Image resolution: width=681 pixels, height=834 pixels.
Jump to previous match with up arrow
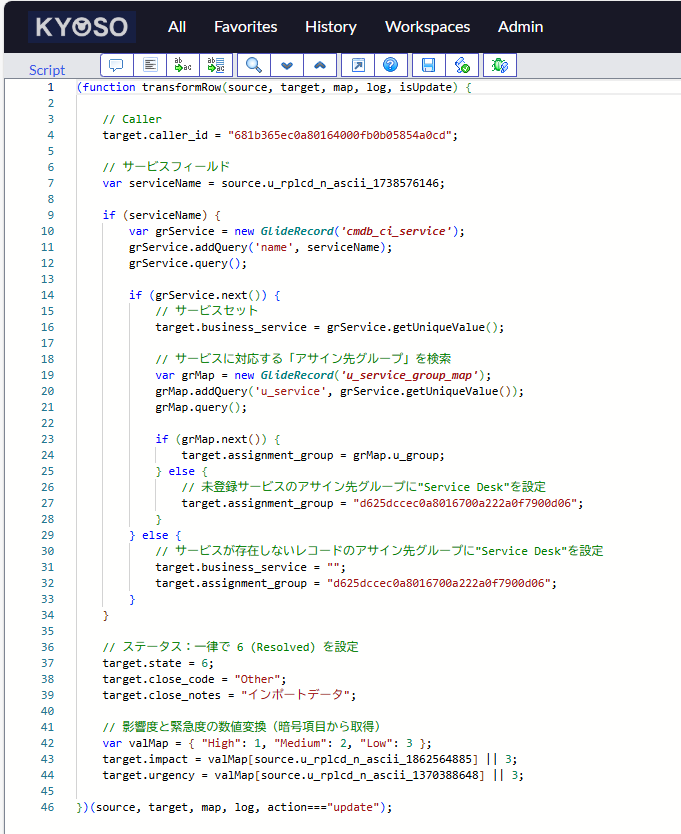[x=319, y=65]
